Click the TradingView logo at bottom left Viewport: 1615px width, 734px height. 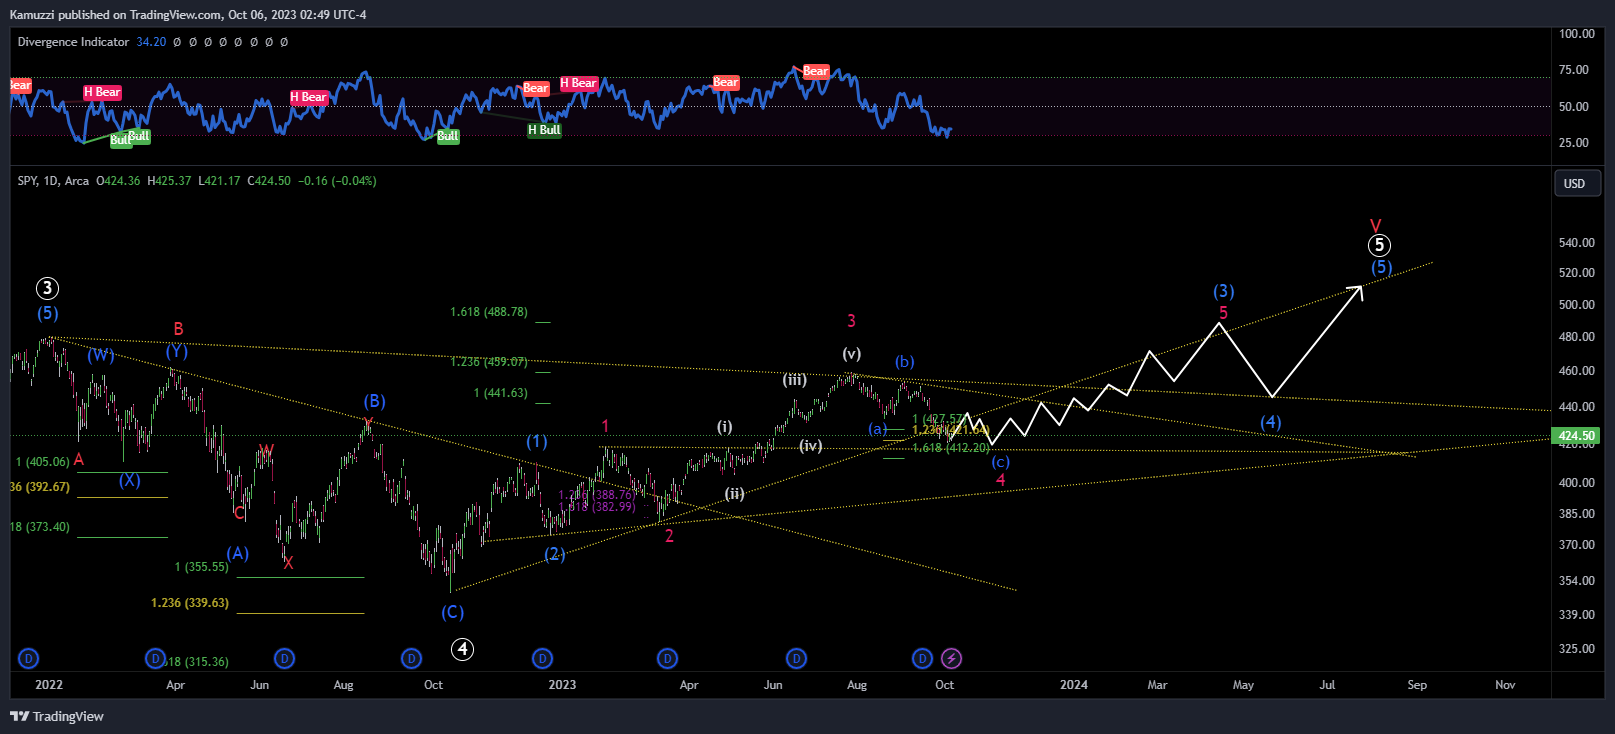tap(57, 716)
